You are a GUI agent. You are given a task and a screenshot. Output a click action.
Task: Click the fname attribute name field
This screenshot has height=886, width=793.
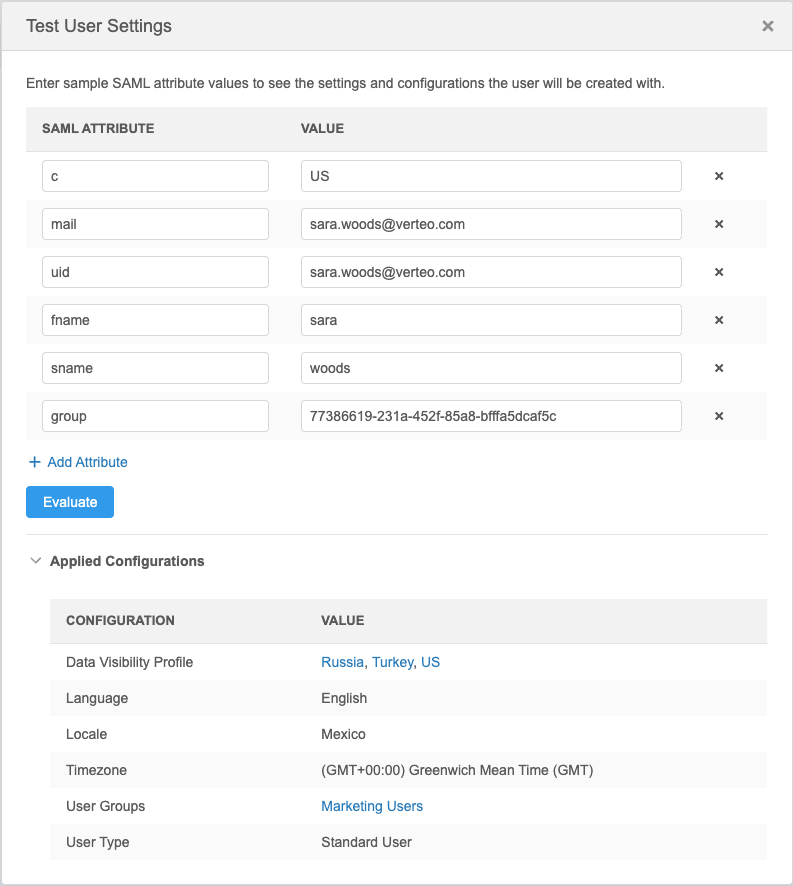(155, 320)
